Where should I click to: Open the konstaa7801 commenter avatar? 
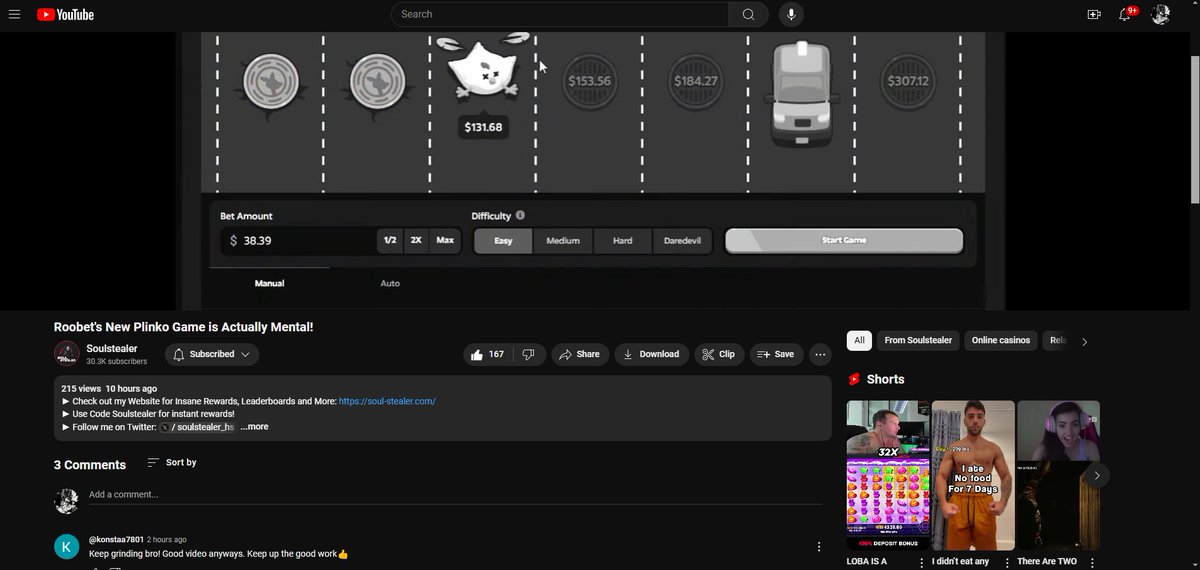(66, 546)
